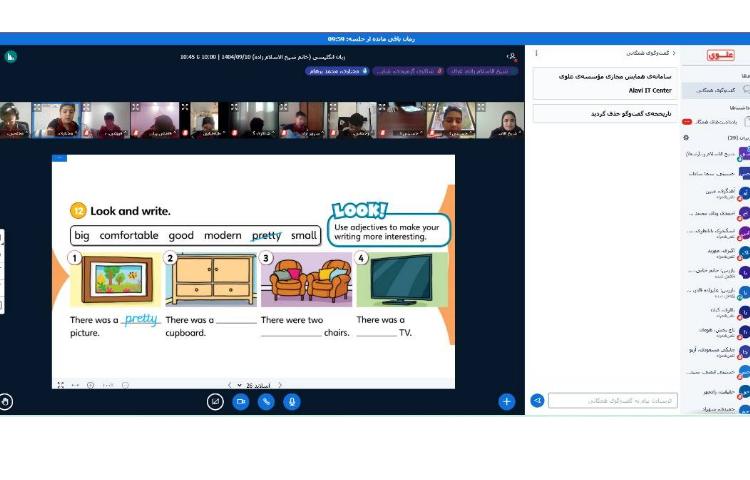Click presentation fullscreen icon
The image size is (750, 480).
60,385
